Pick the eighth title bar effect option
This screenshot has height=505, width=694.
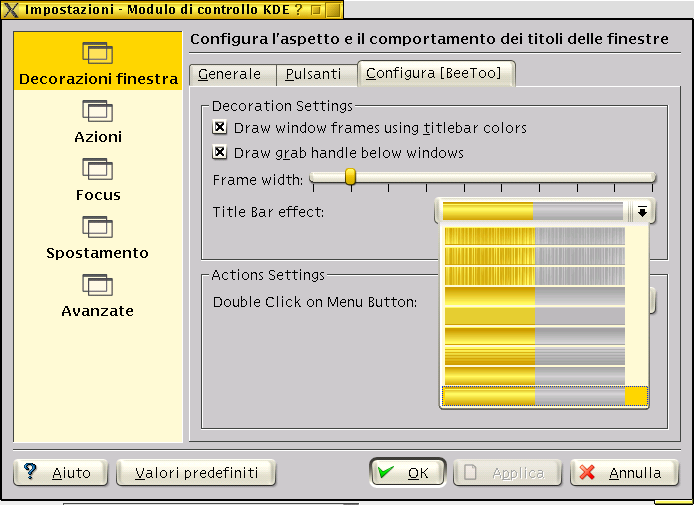(x=535, y=376)
